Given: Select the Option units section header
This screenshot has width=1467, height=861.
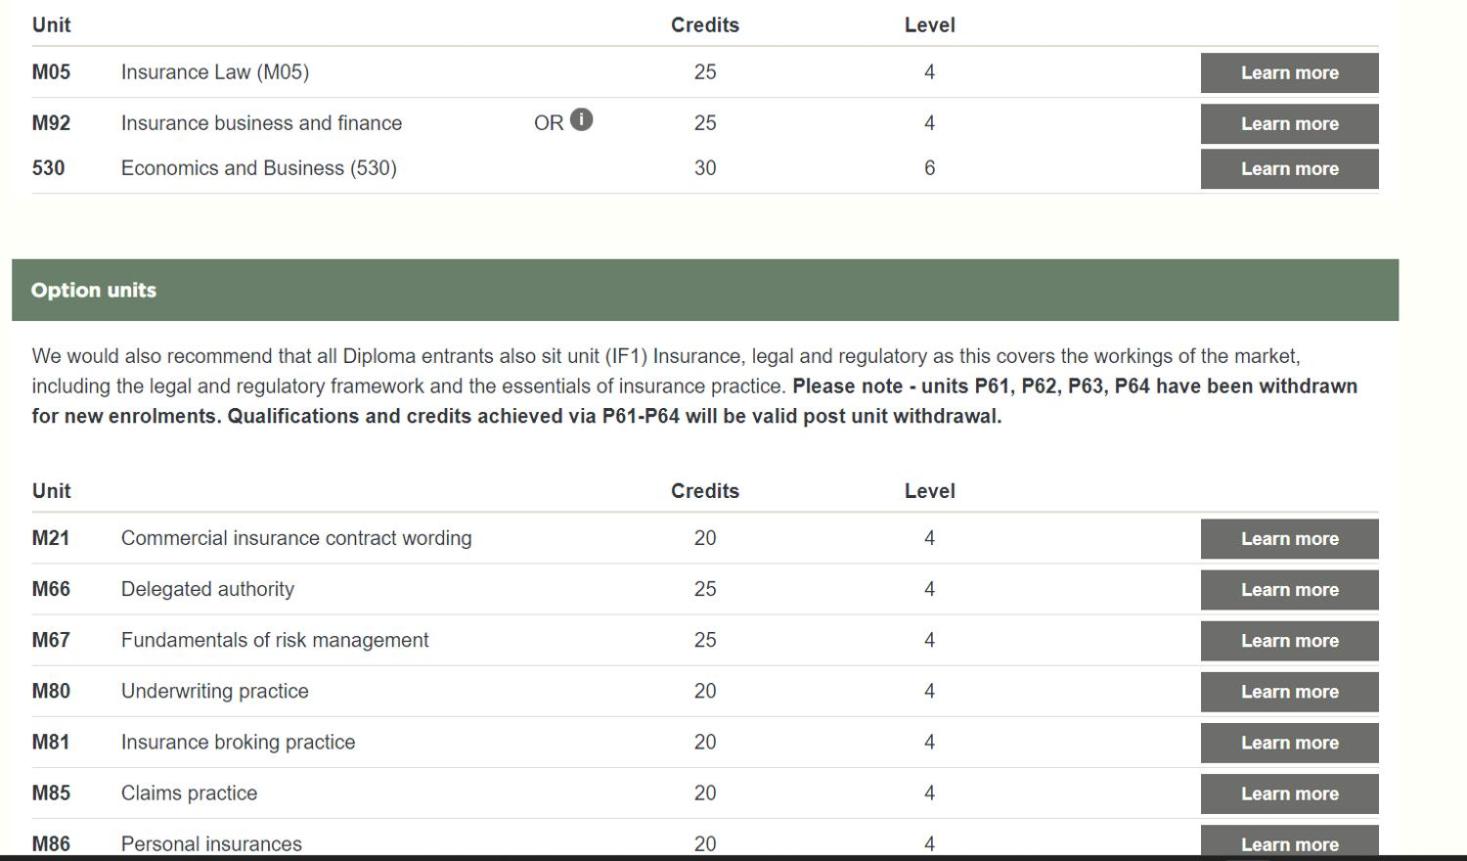Looking at the screenshot, I should [705, 290].
